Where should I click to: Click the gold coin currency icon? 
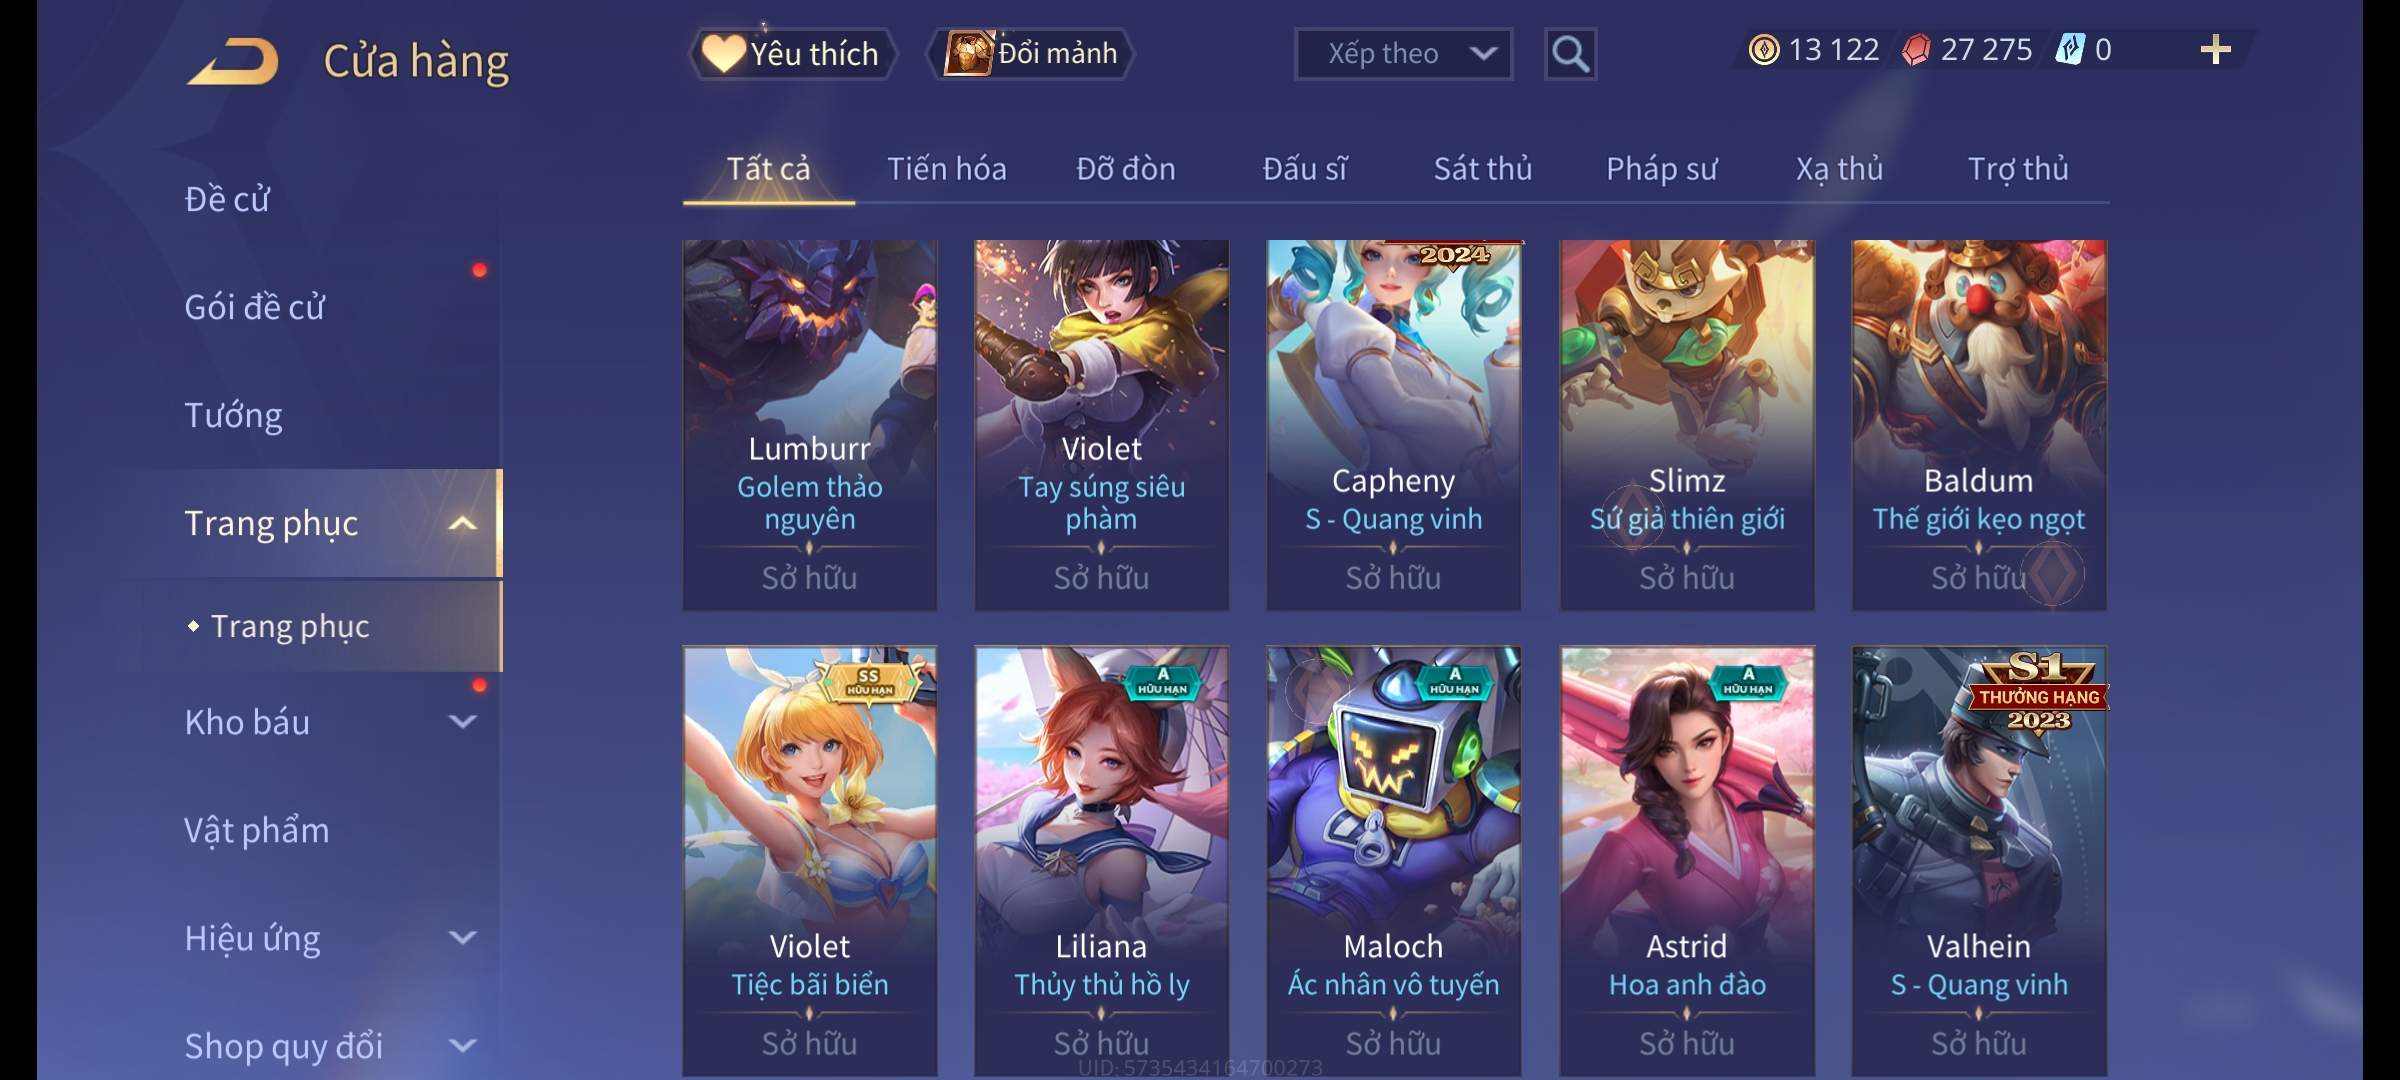(x=1764, y=50)
